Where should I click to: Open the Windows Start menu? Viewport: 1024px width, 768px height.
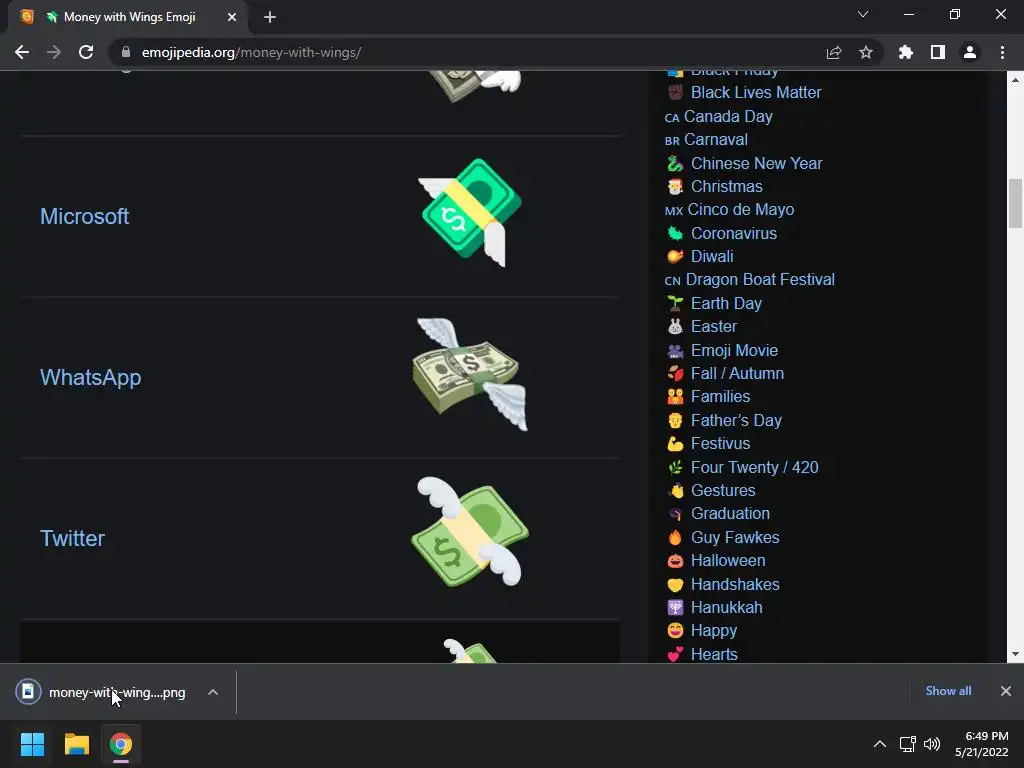pyautogui.click(x=32, y=744)
